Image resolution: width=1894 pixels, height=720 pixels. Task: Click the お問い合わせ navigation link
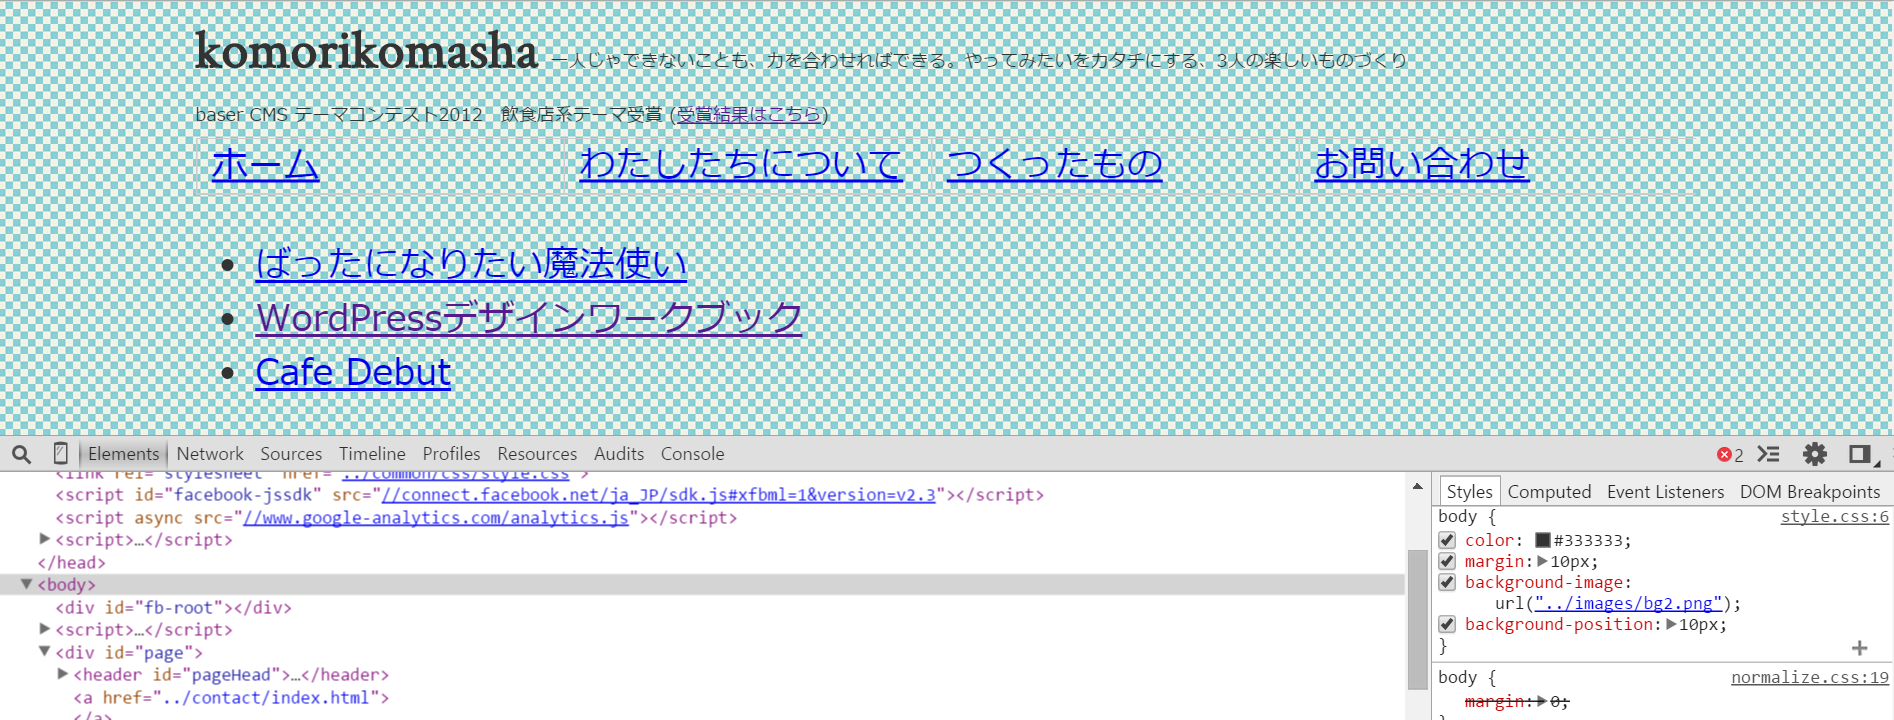1422,164
